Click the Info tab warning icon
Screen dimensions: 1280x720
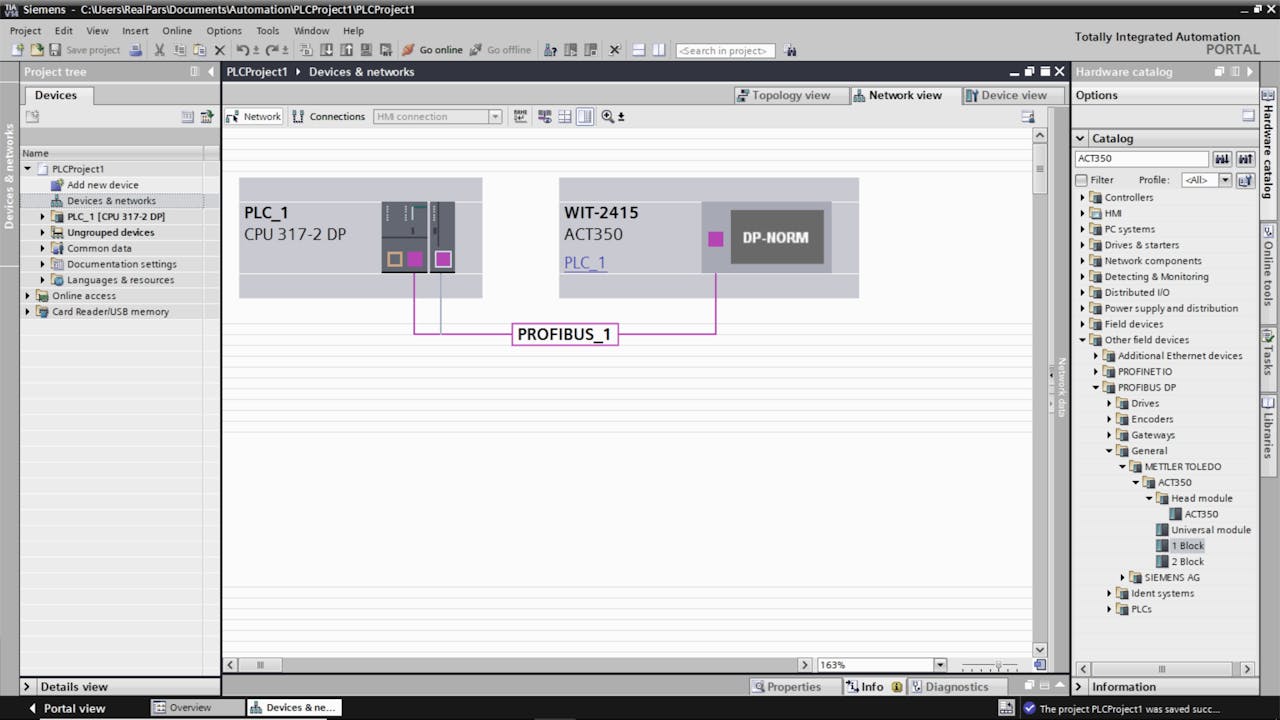point(897,687)
